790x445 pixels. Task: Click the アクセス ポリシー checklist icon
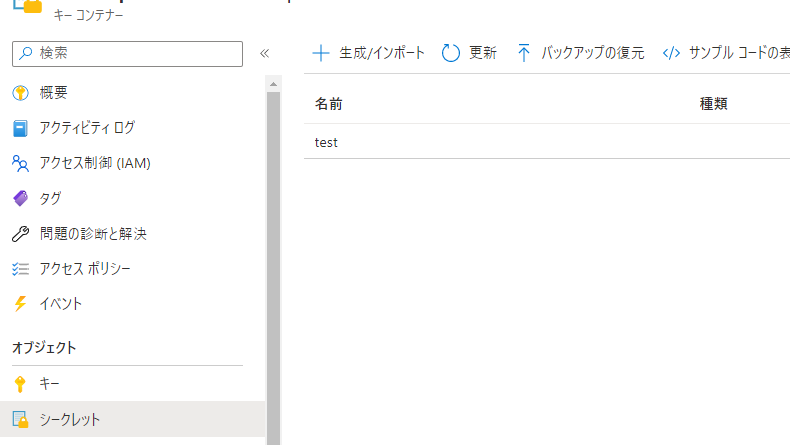tap(20, 269)
